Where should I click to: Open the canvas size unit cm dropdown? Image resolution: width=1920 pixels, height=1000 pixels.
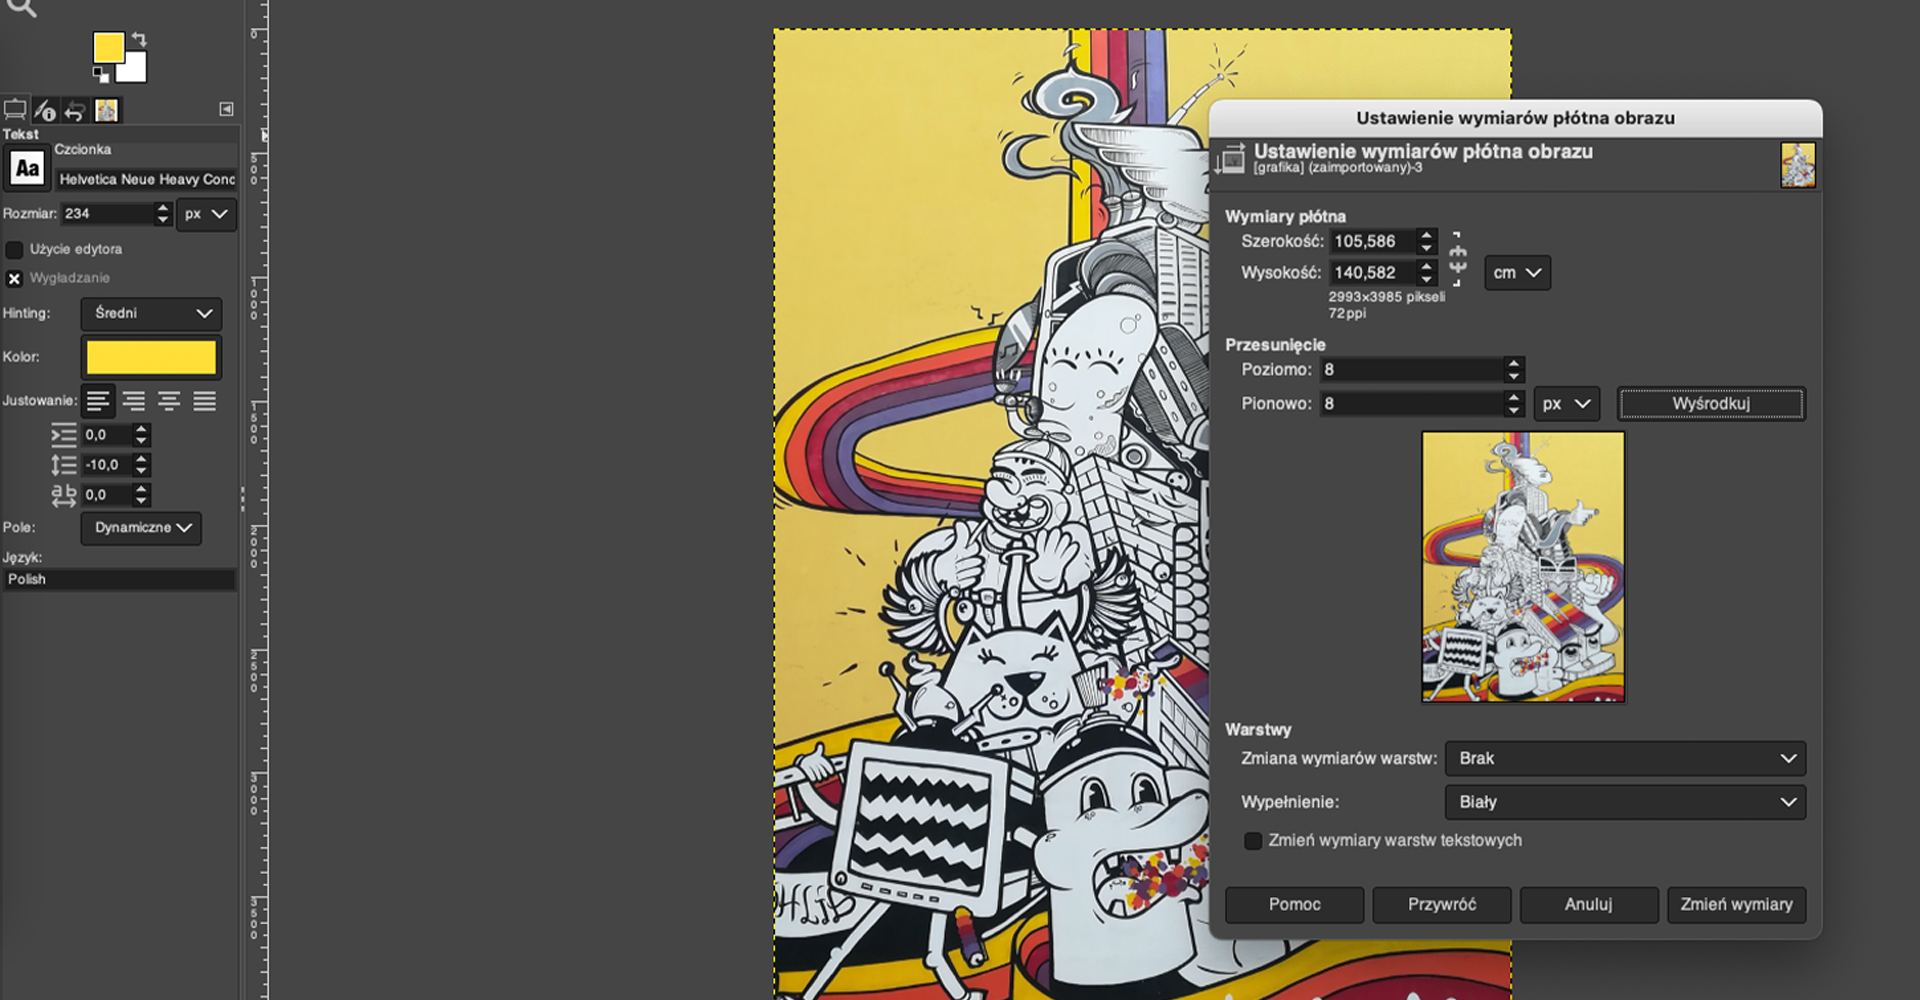[x=1517, y=272]
